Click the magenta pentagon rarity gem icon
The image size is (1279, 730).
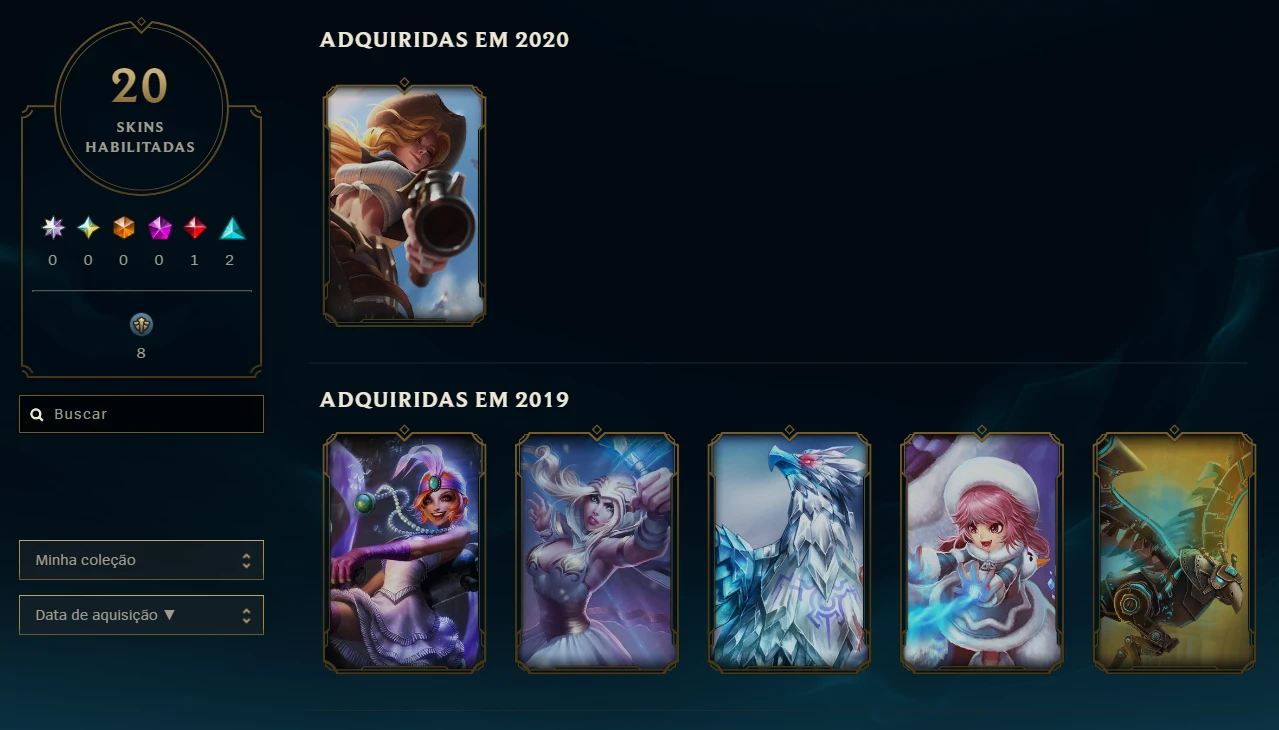click(160, 228)
